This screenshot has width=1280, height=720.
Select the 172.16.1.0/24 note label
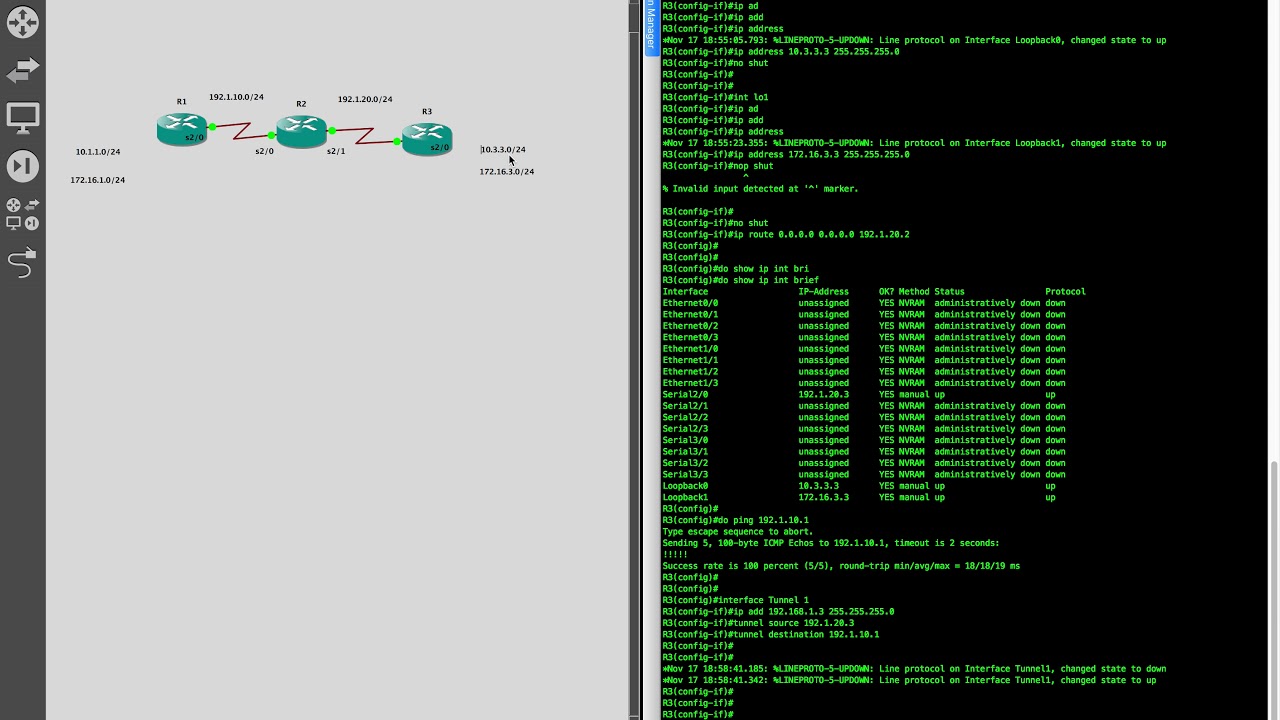tap(98, 180)
